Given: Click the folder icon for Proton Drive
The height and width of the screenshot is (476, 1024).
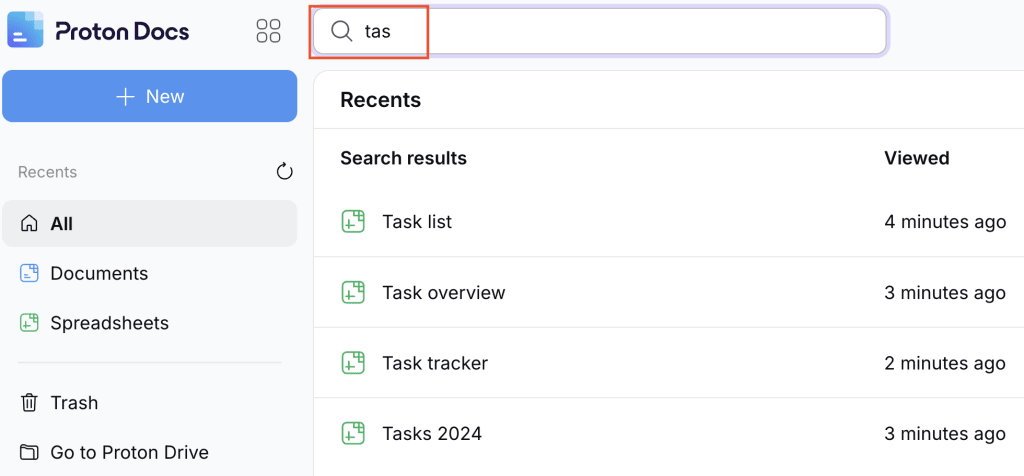Looking at the screenshot, I should tap(29, 452).
